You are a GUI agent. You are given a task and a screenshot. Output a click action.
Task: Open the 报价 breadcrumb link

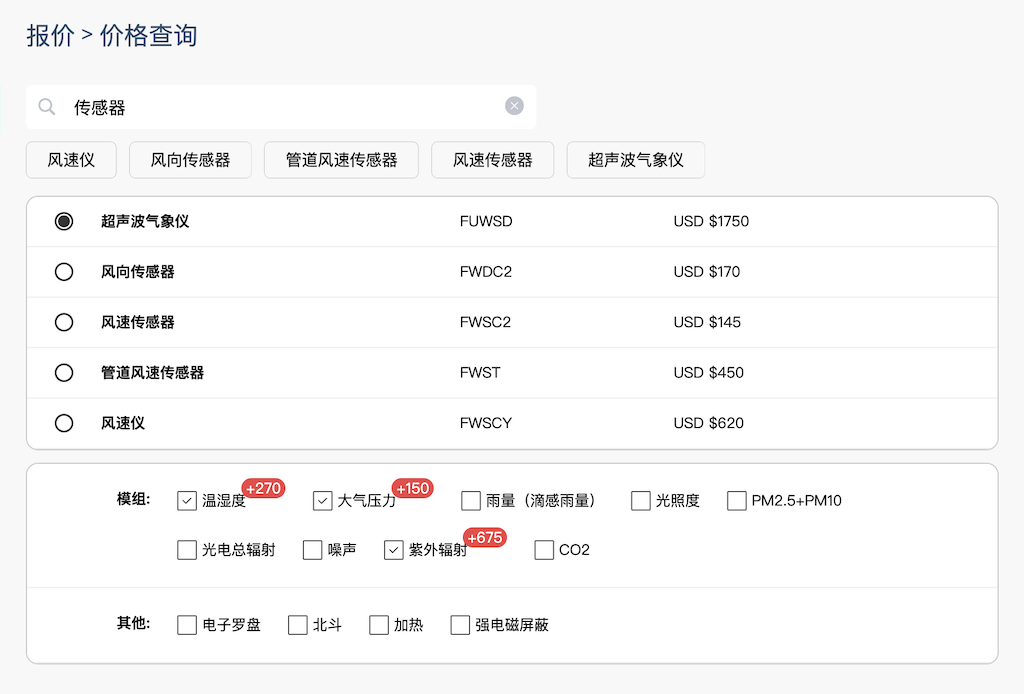[47, 35]
